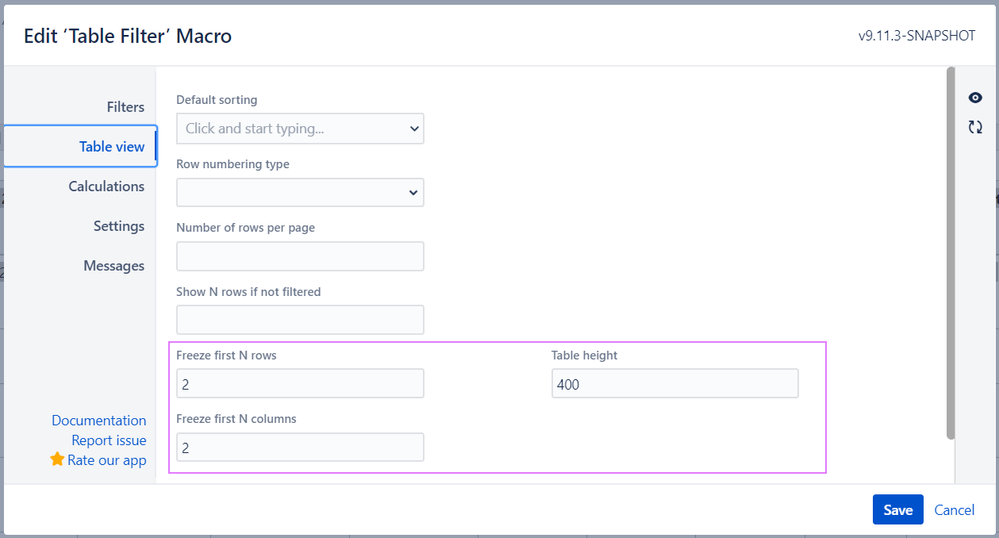Click the v9.11.3-SNAPSHOT version text
The width and height of the screenshot is (999, 538).
pyautogui.click(x=916, y=36)
